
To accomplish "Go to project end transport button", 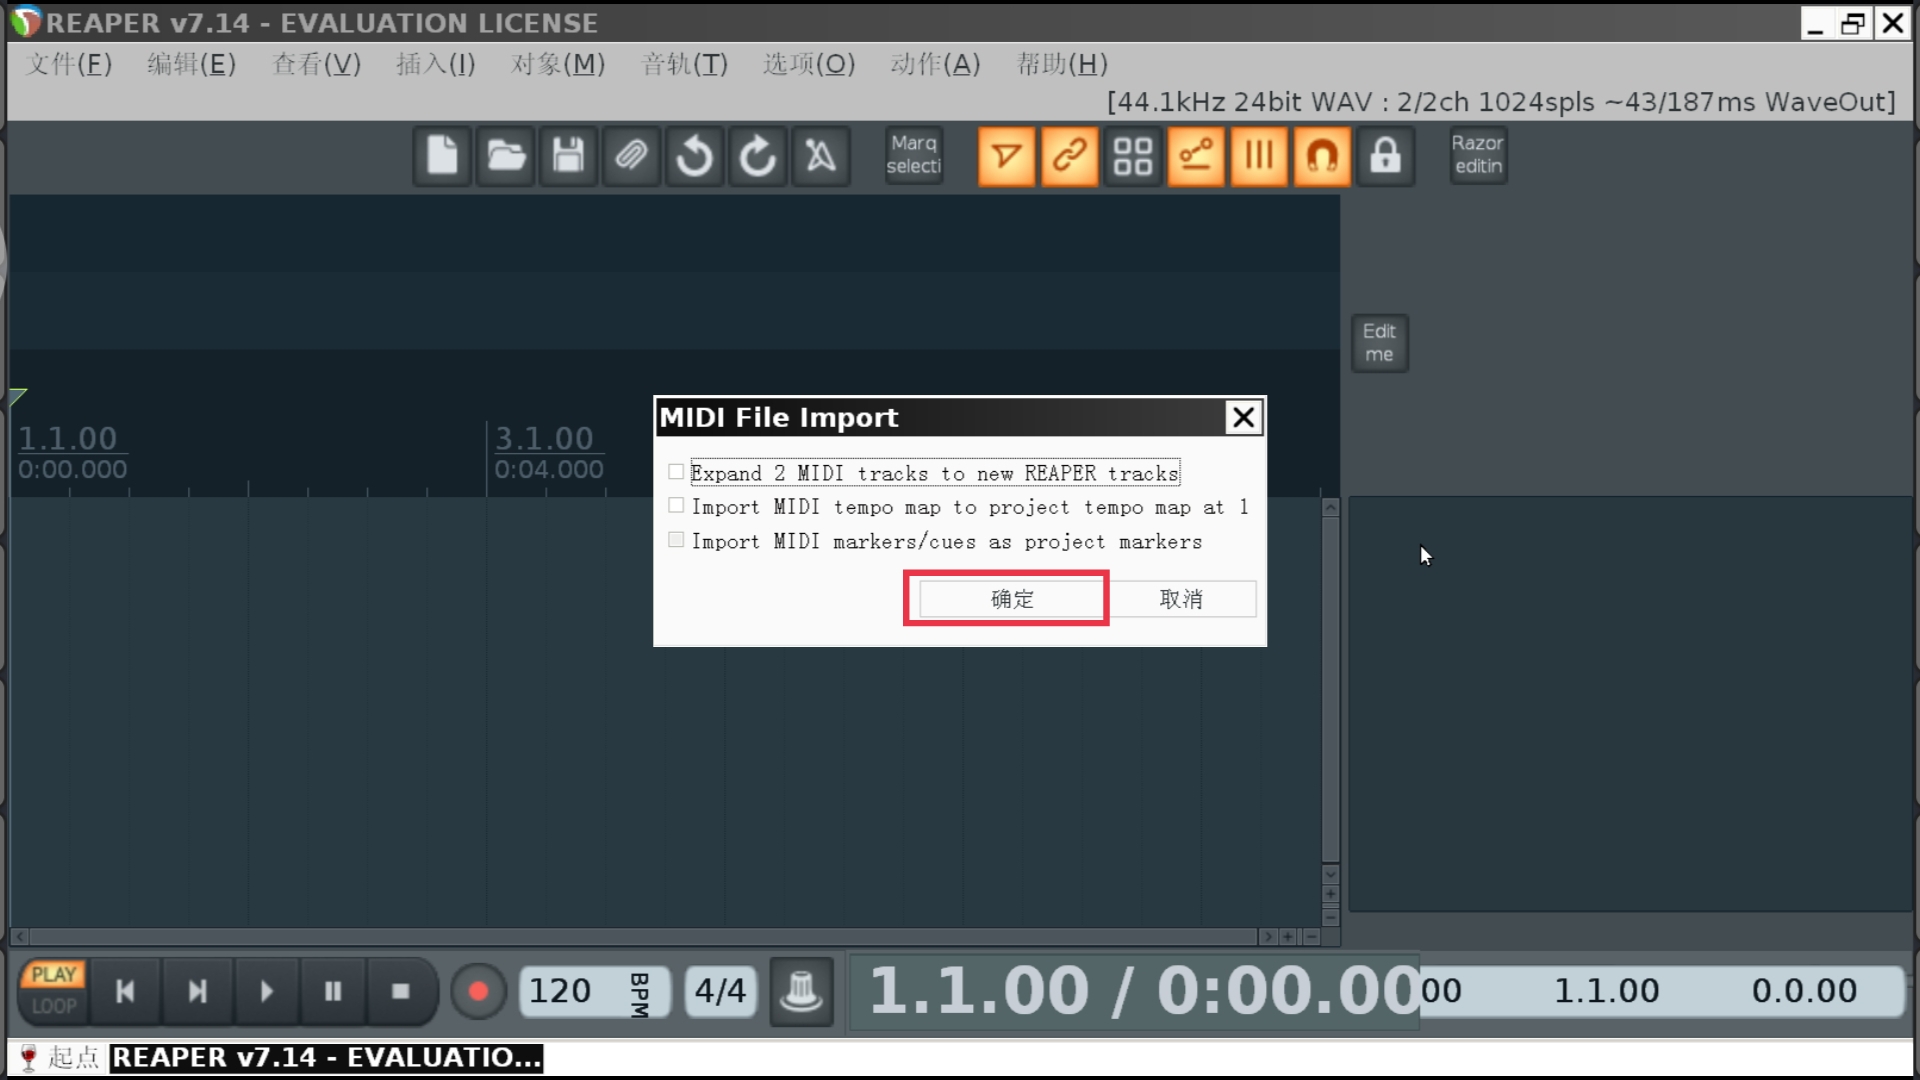I will coord(198,991).
